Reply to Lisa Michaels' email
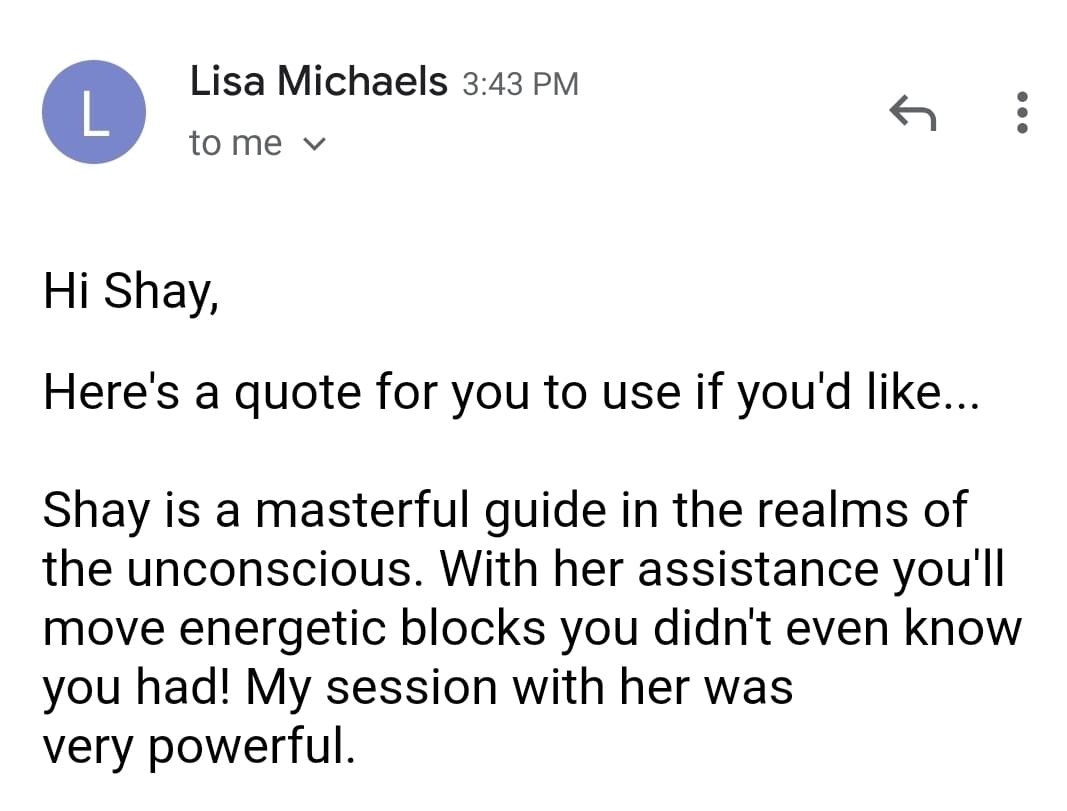This screenshot has height=811, width=1067. (x=913, y=112)
